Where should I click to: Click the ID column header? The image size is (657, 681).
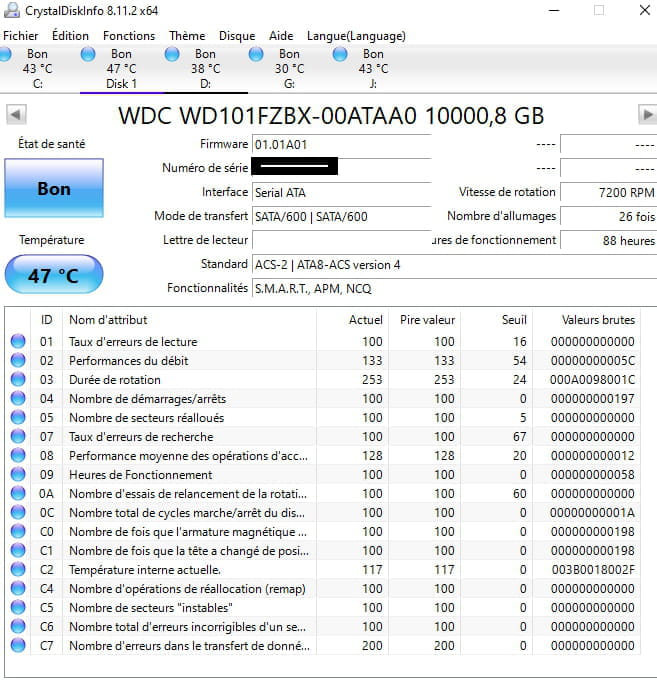[x=46, y=320]
